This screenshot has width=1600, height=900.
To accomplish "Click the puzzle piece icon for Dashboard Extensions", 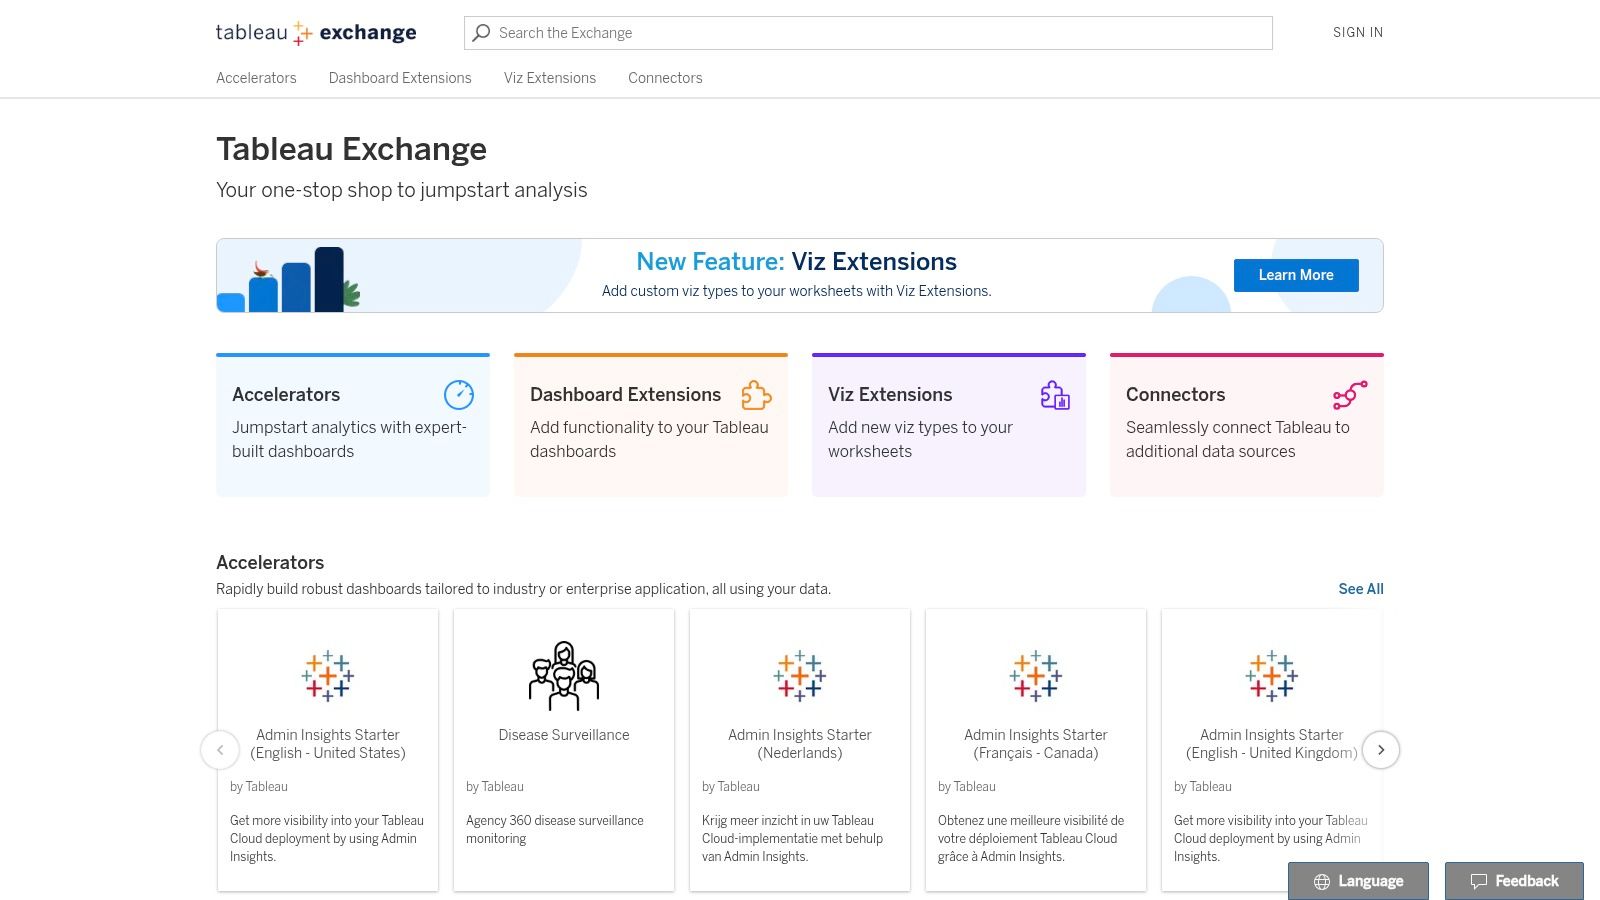I will click(x=756, y=396).
